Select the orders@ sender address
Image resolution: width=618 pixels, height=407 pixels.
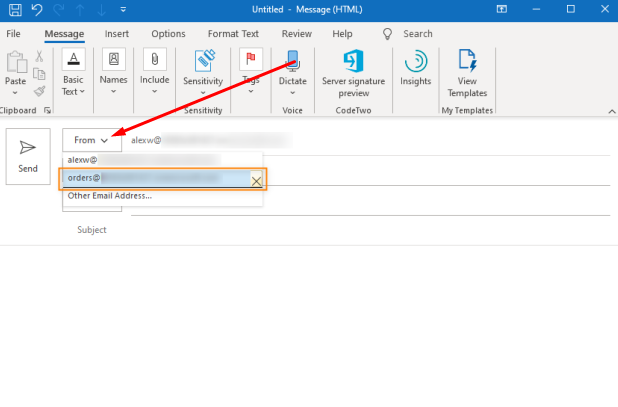coord(157,178)
